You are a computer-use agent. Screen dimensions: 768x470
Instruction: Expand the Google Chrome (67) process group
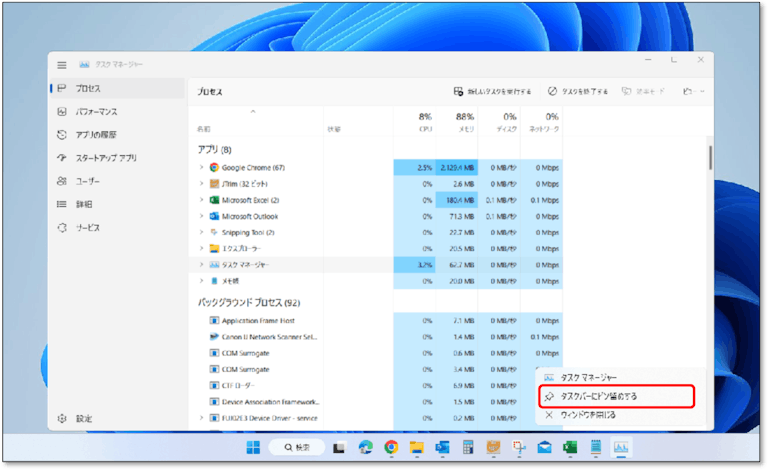pyautogui.click(x=201, y=167)
